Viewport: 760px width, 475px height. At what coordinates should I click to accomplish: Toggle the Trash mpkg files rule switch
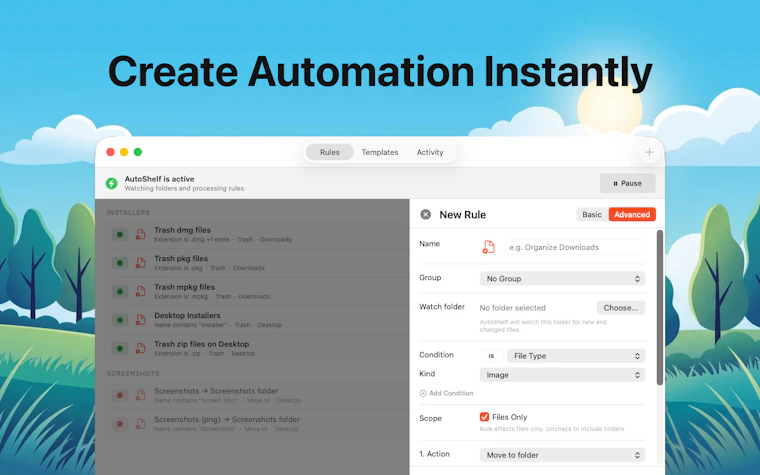click(x=120, y=292)
